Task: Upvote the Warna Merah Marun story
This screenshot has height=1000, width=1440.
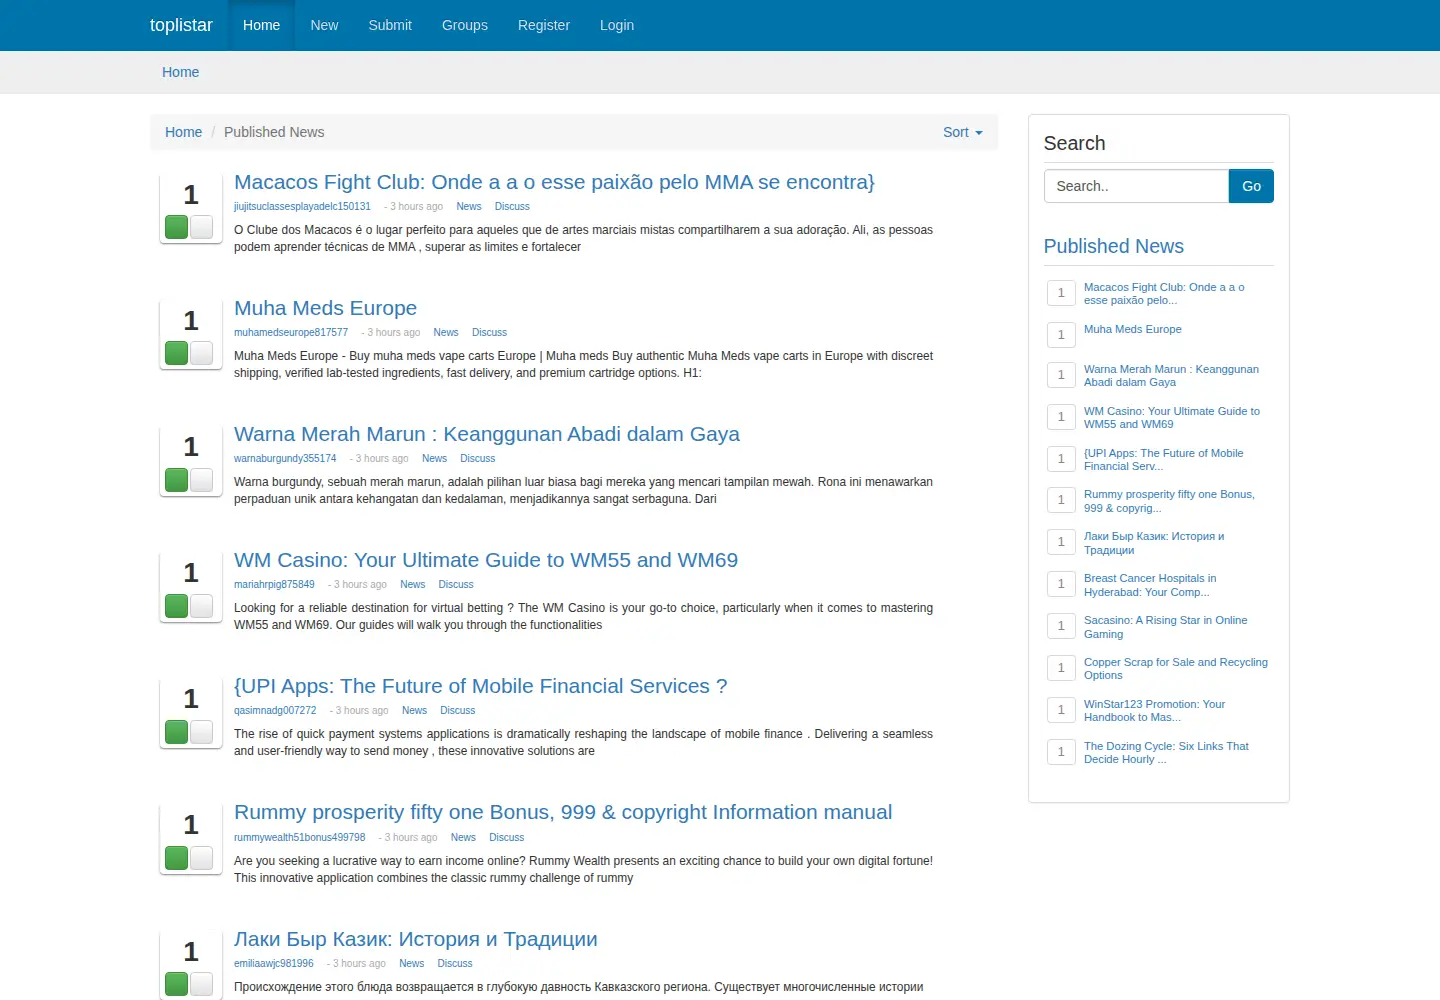Action: point(177,480)
